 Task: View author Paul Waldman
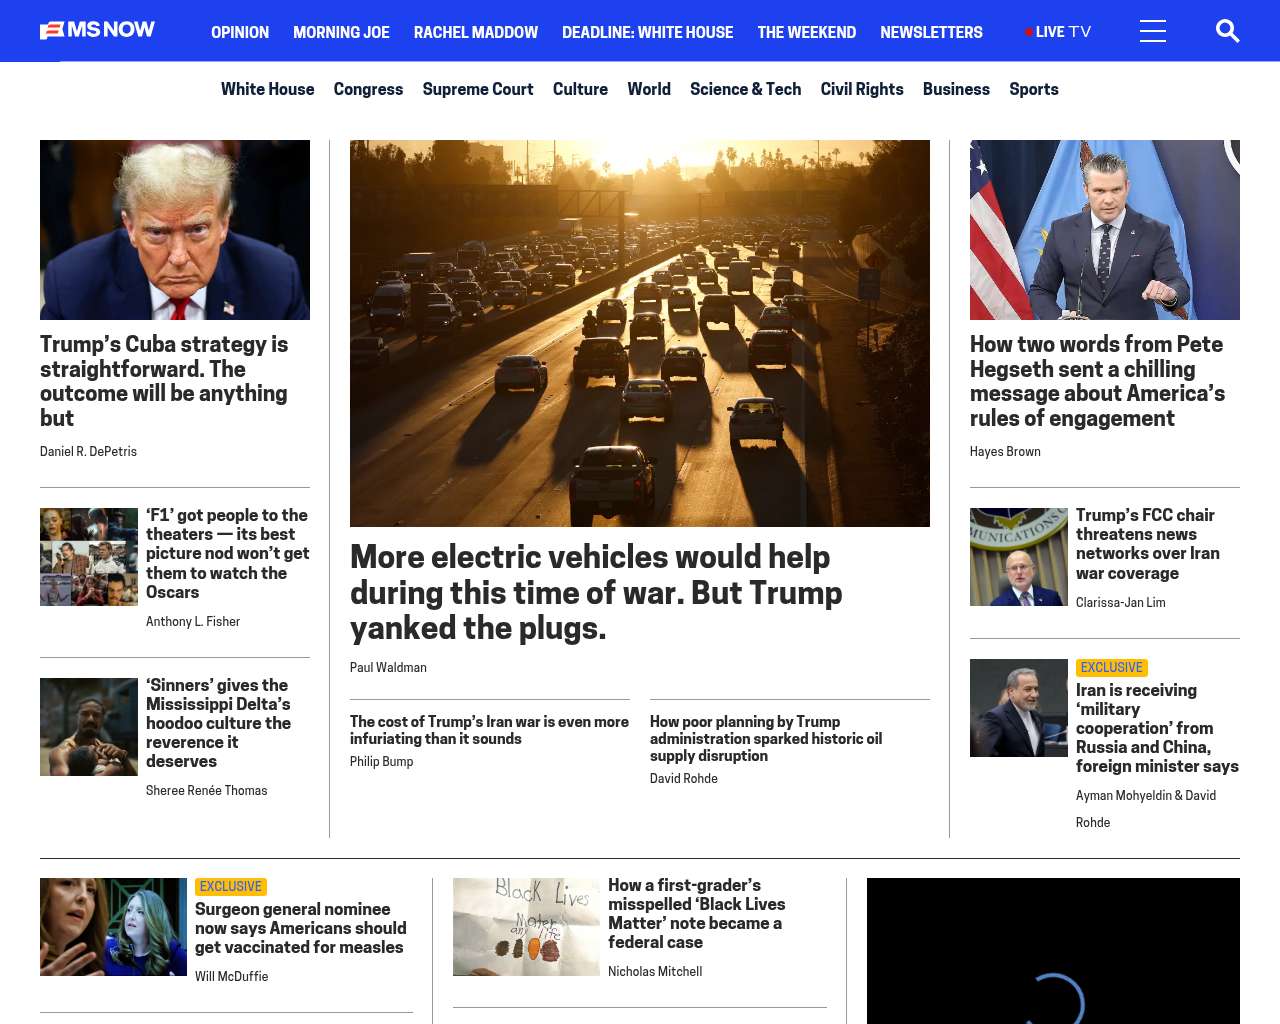click(388, 668)
